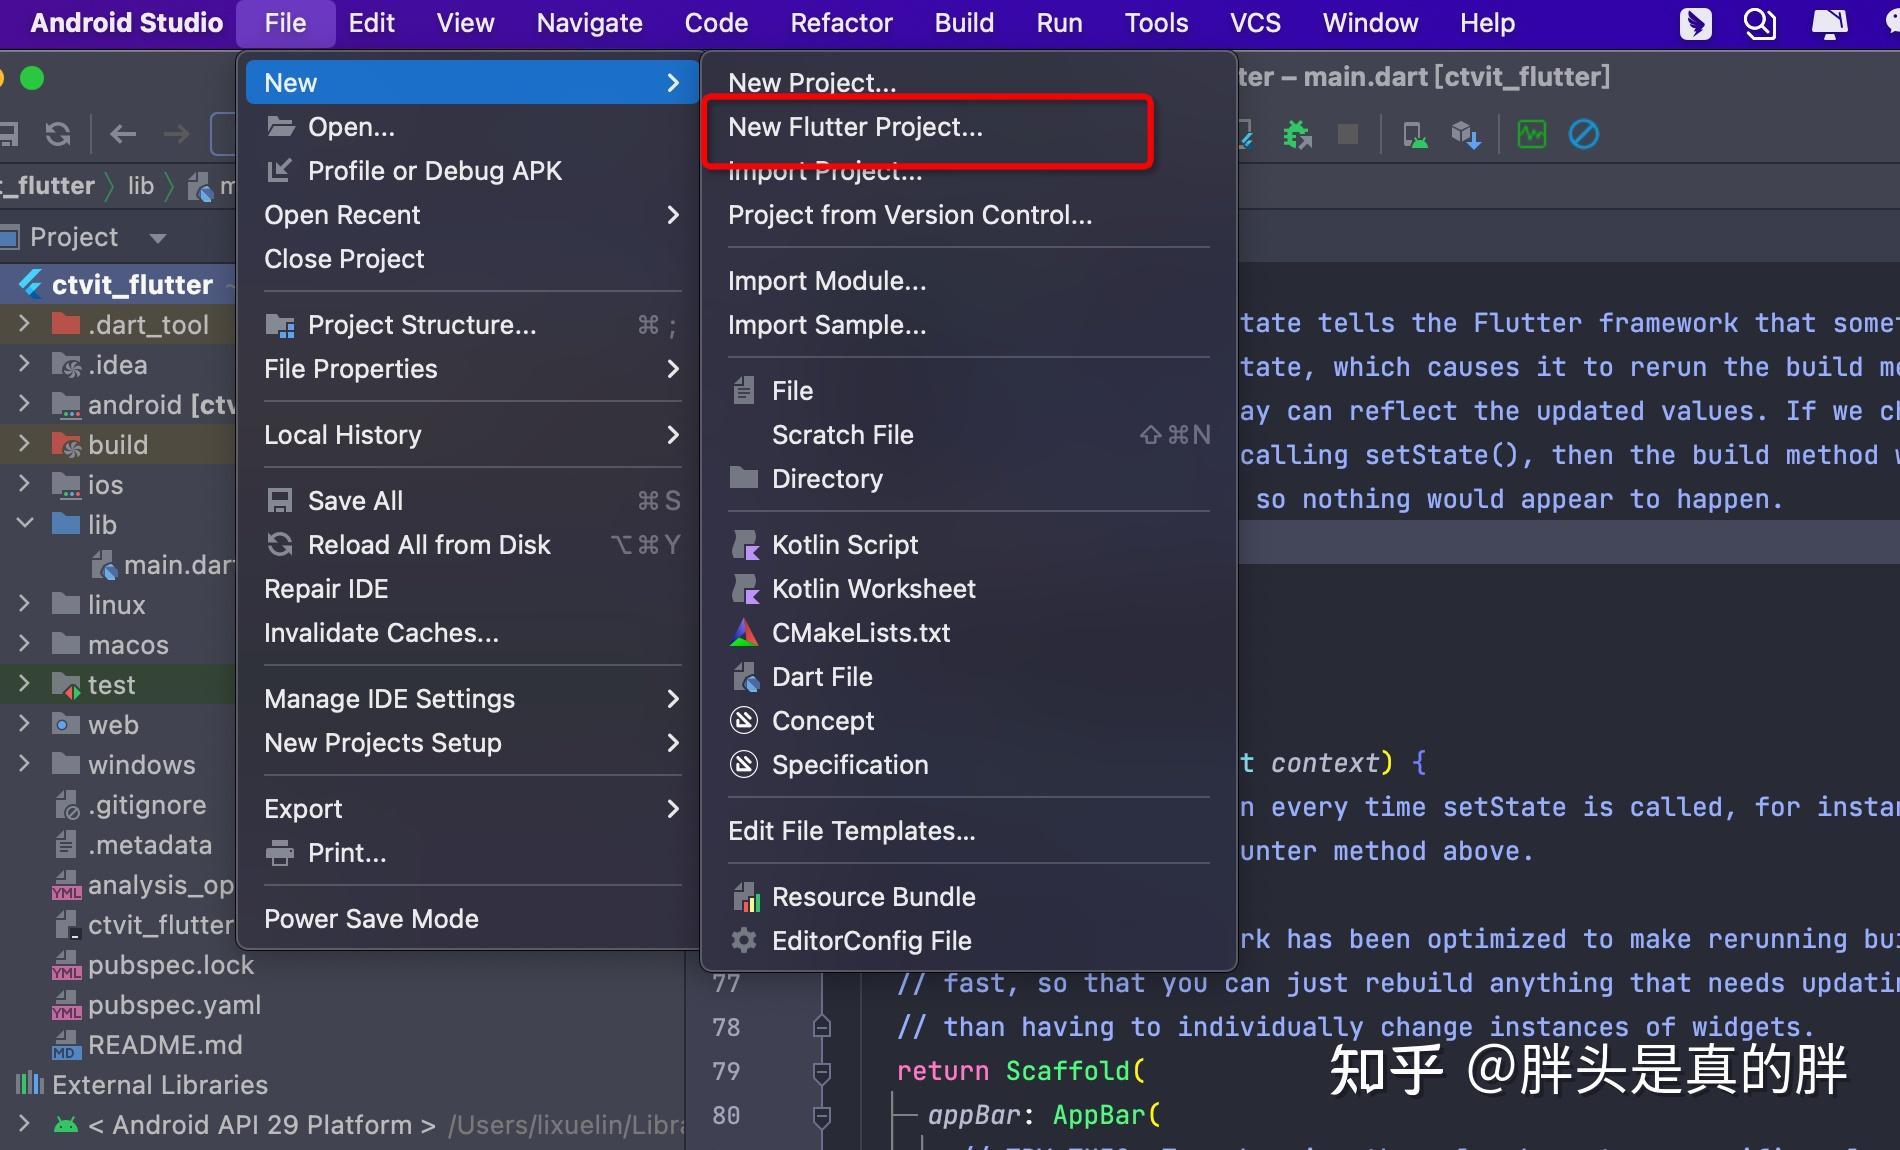Select main.dart file in tree

pos(163,564)
